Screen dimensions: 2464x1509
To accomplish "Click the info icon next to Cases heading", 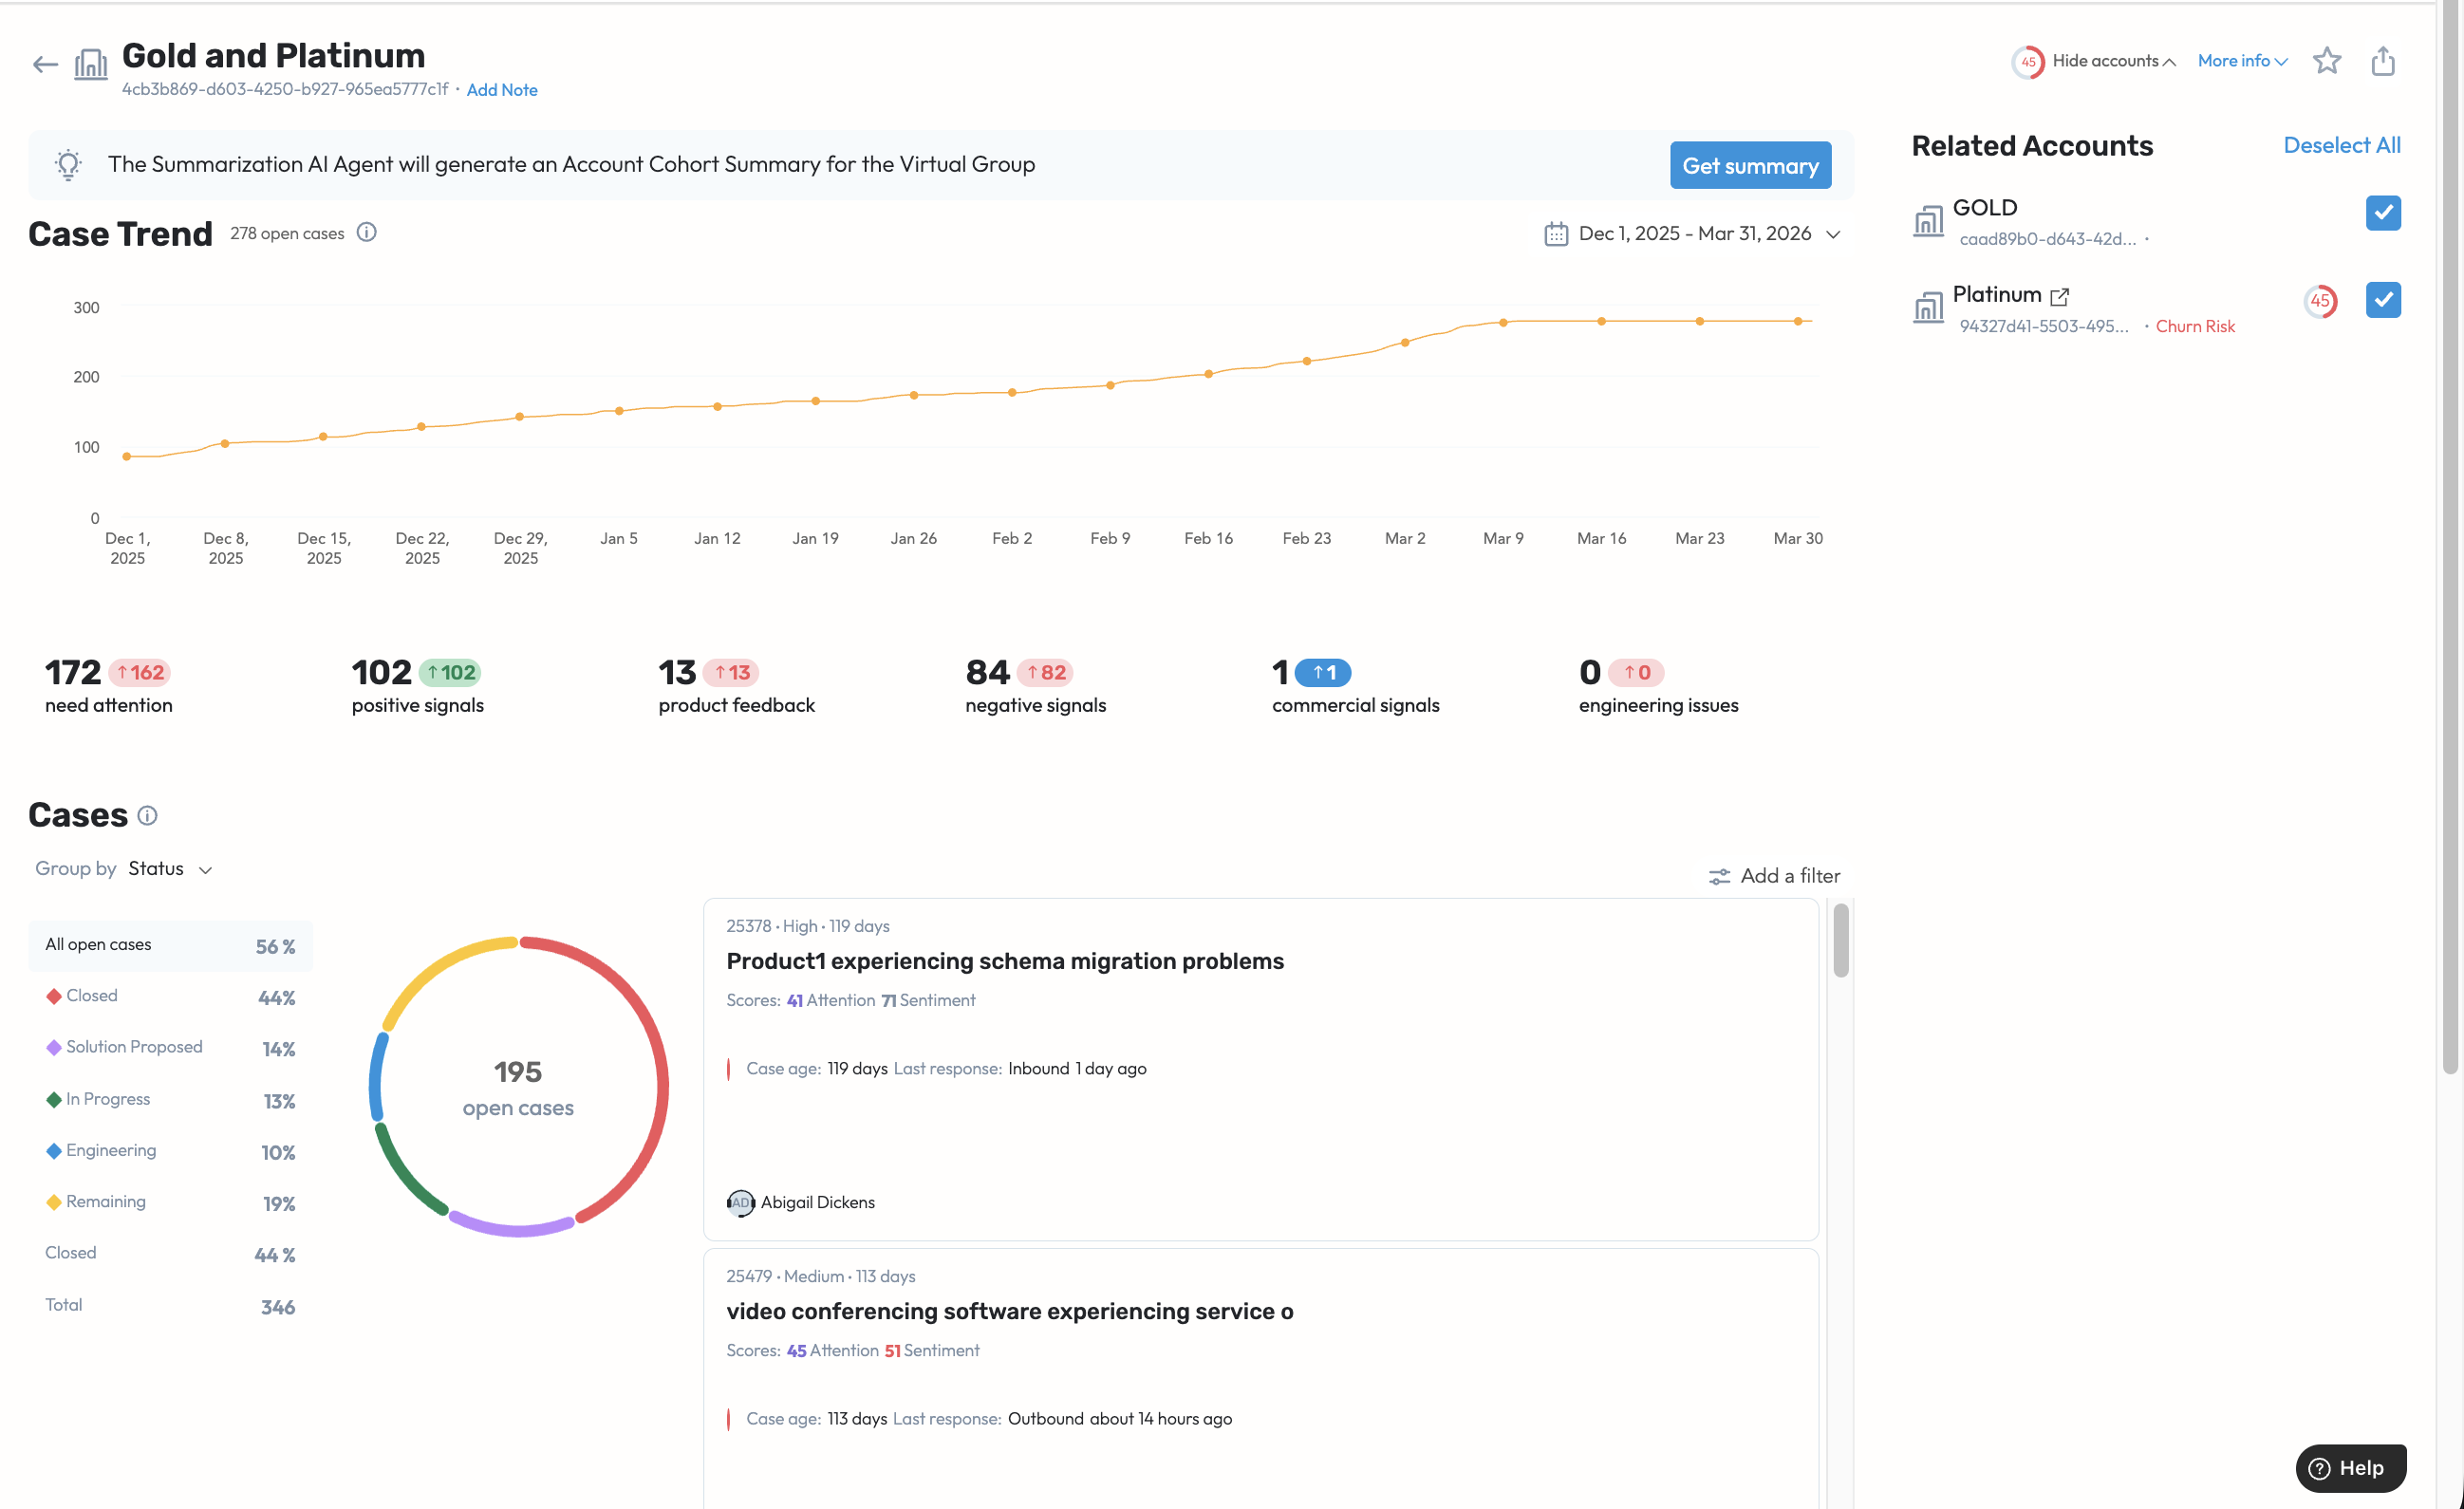I will click(x=147, y=816).
